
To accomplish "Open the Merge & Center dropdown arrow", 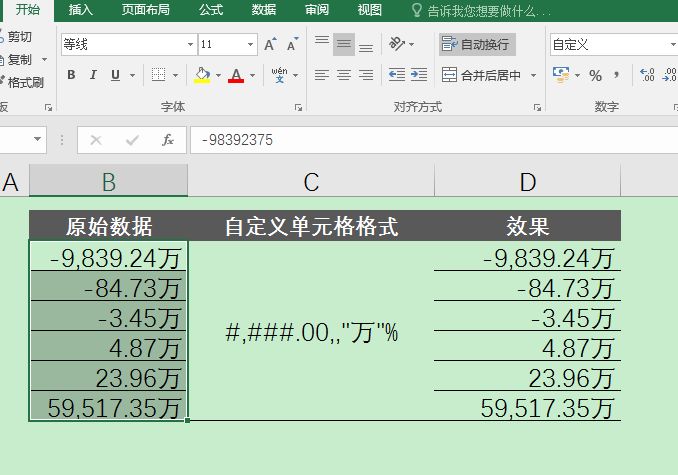I will click(534, 76).
